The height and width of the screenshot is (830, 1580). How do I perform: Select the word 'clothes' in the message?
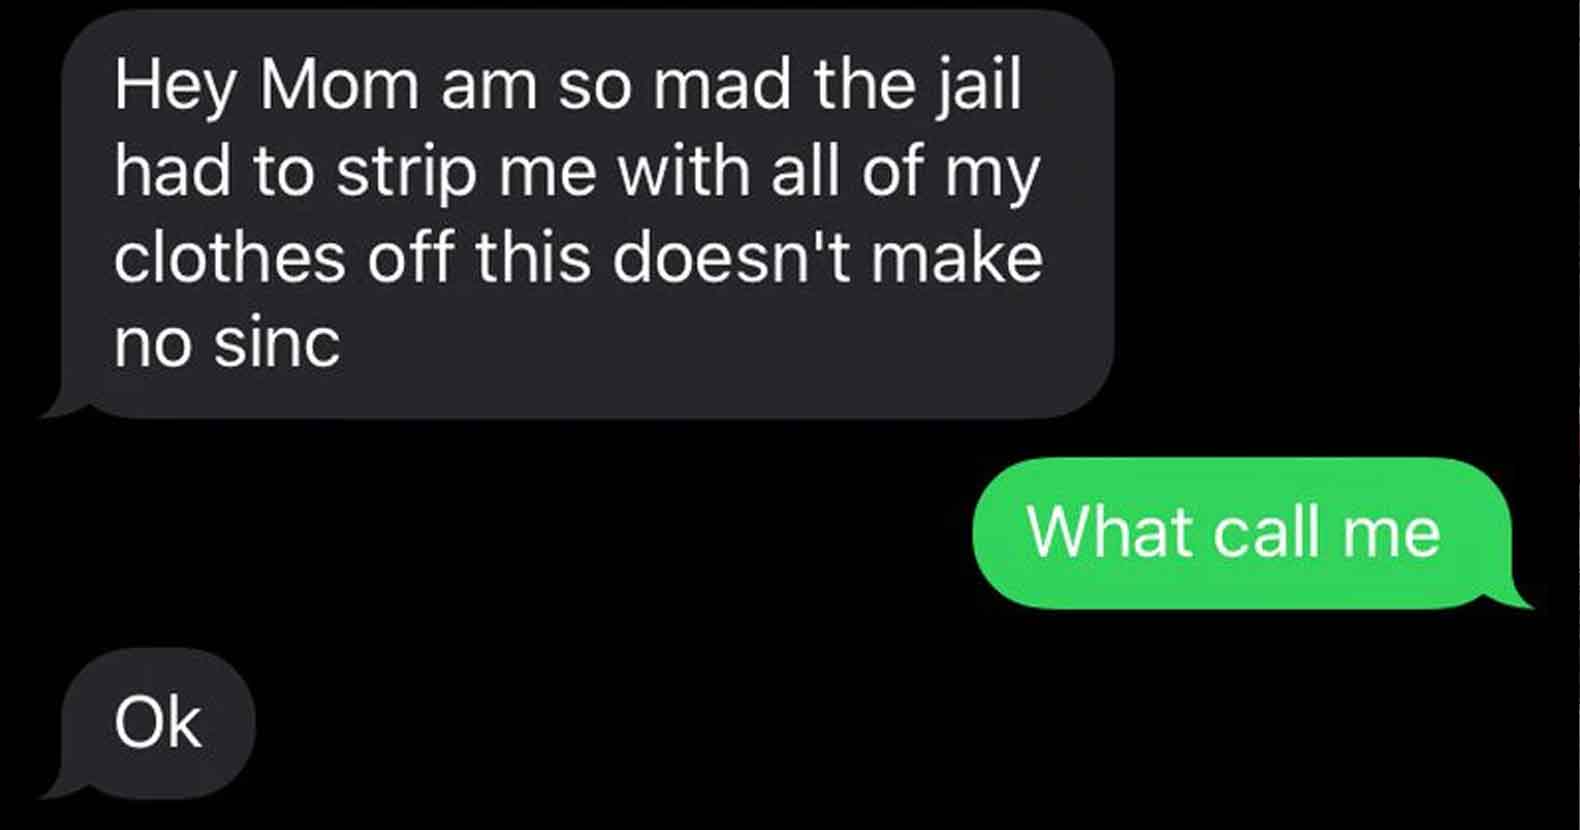click(x=230, y=257)
